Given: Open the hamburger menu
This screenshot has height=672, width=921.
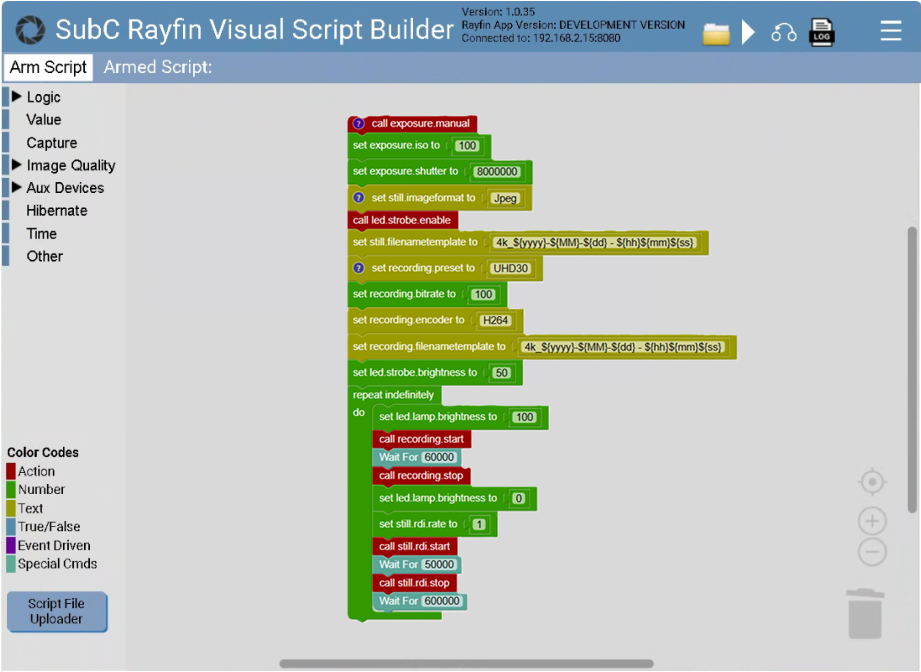Looking at the screenshot, I should (890, 32).
